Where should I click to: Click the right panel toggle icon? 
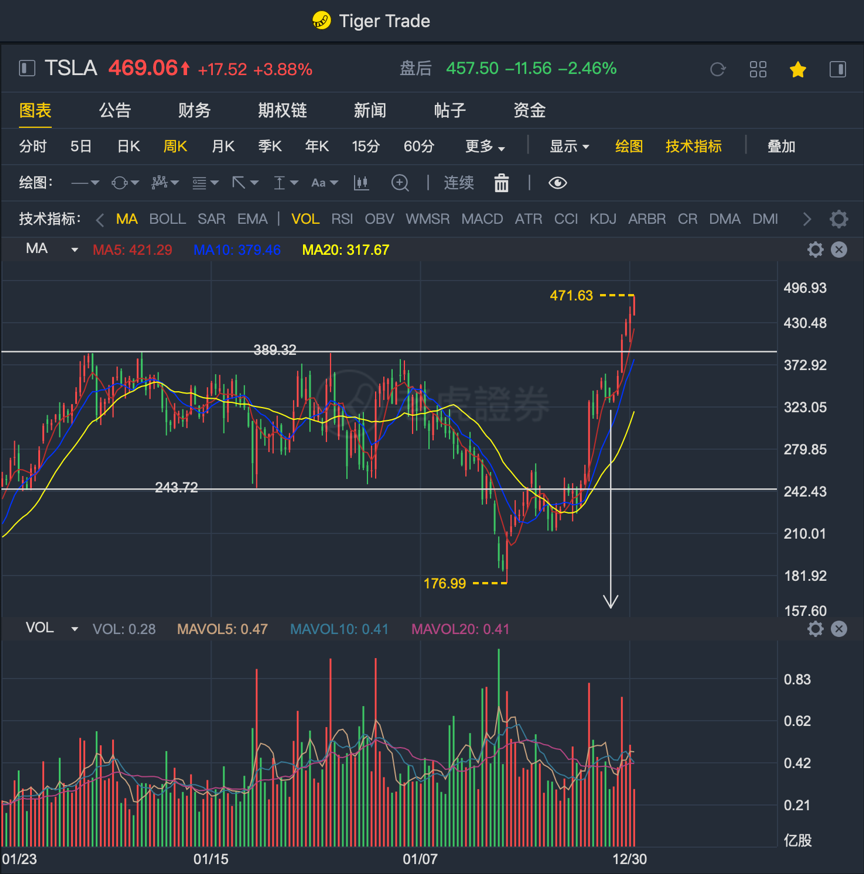(x=838, y=69)
